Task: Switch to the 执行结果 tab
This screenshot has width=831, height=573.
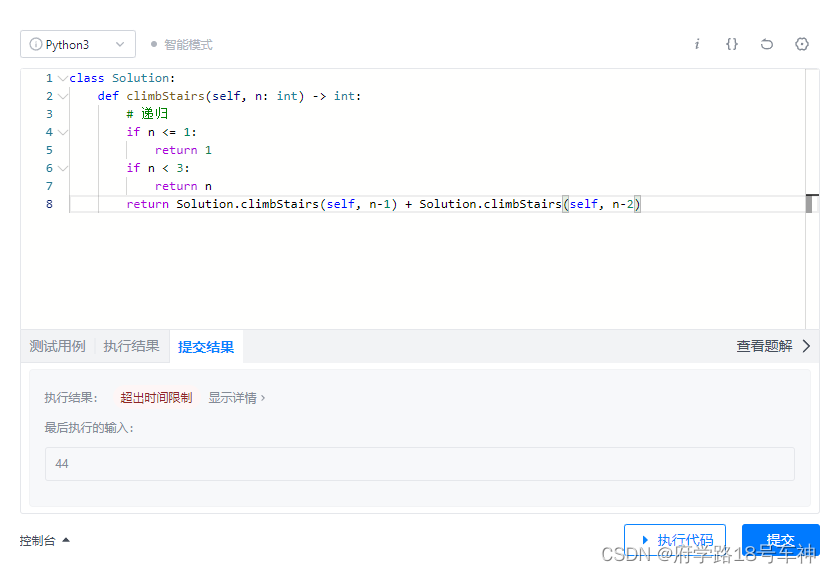Action: coord(131,346)
